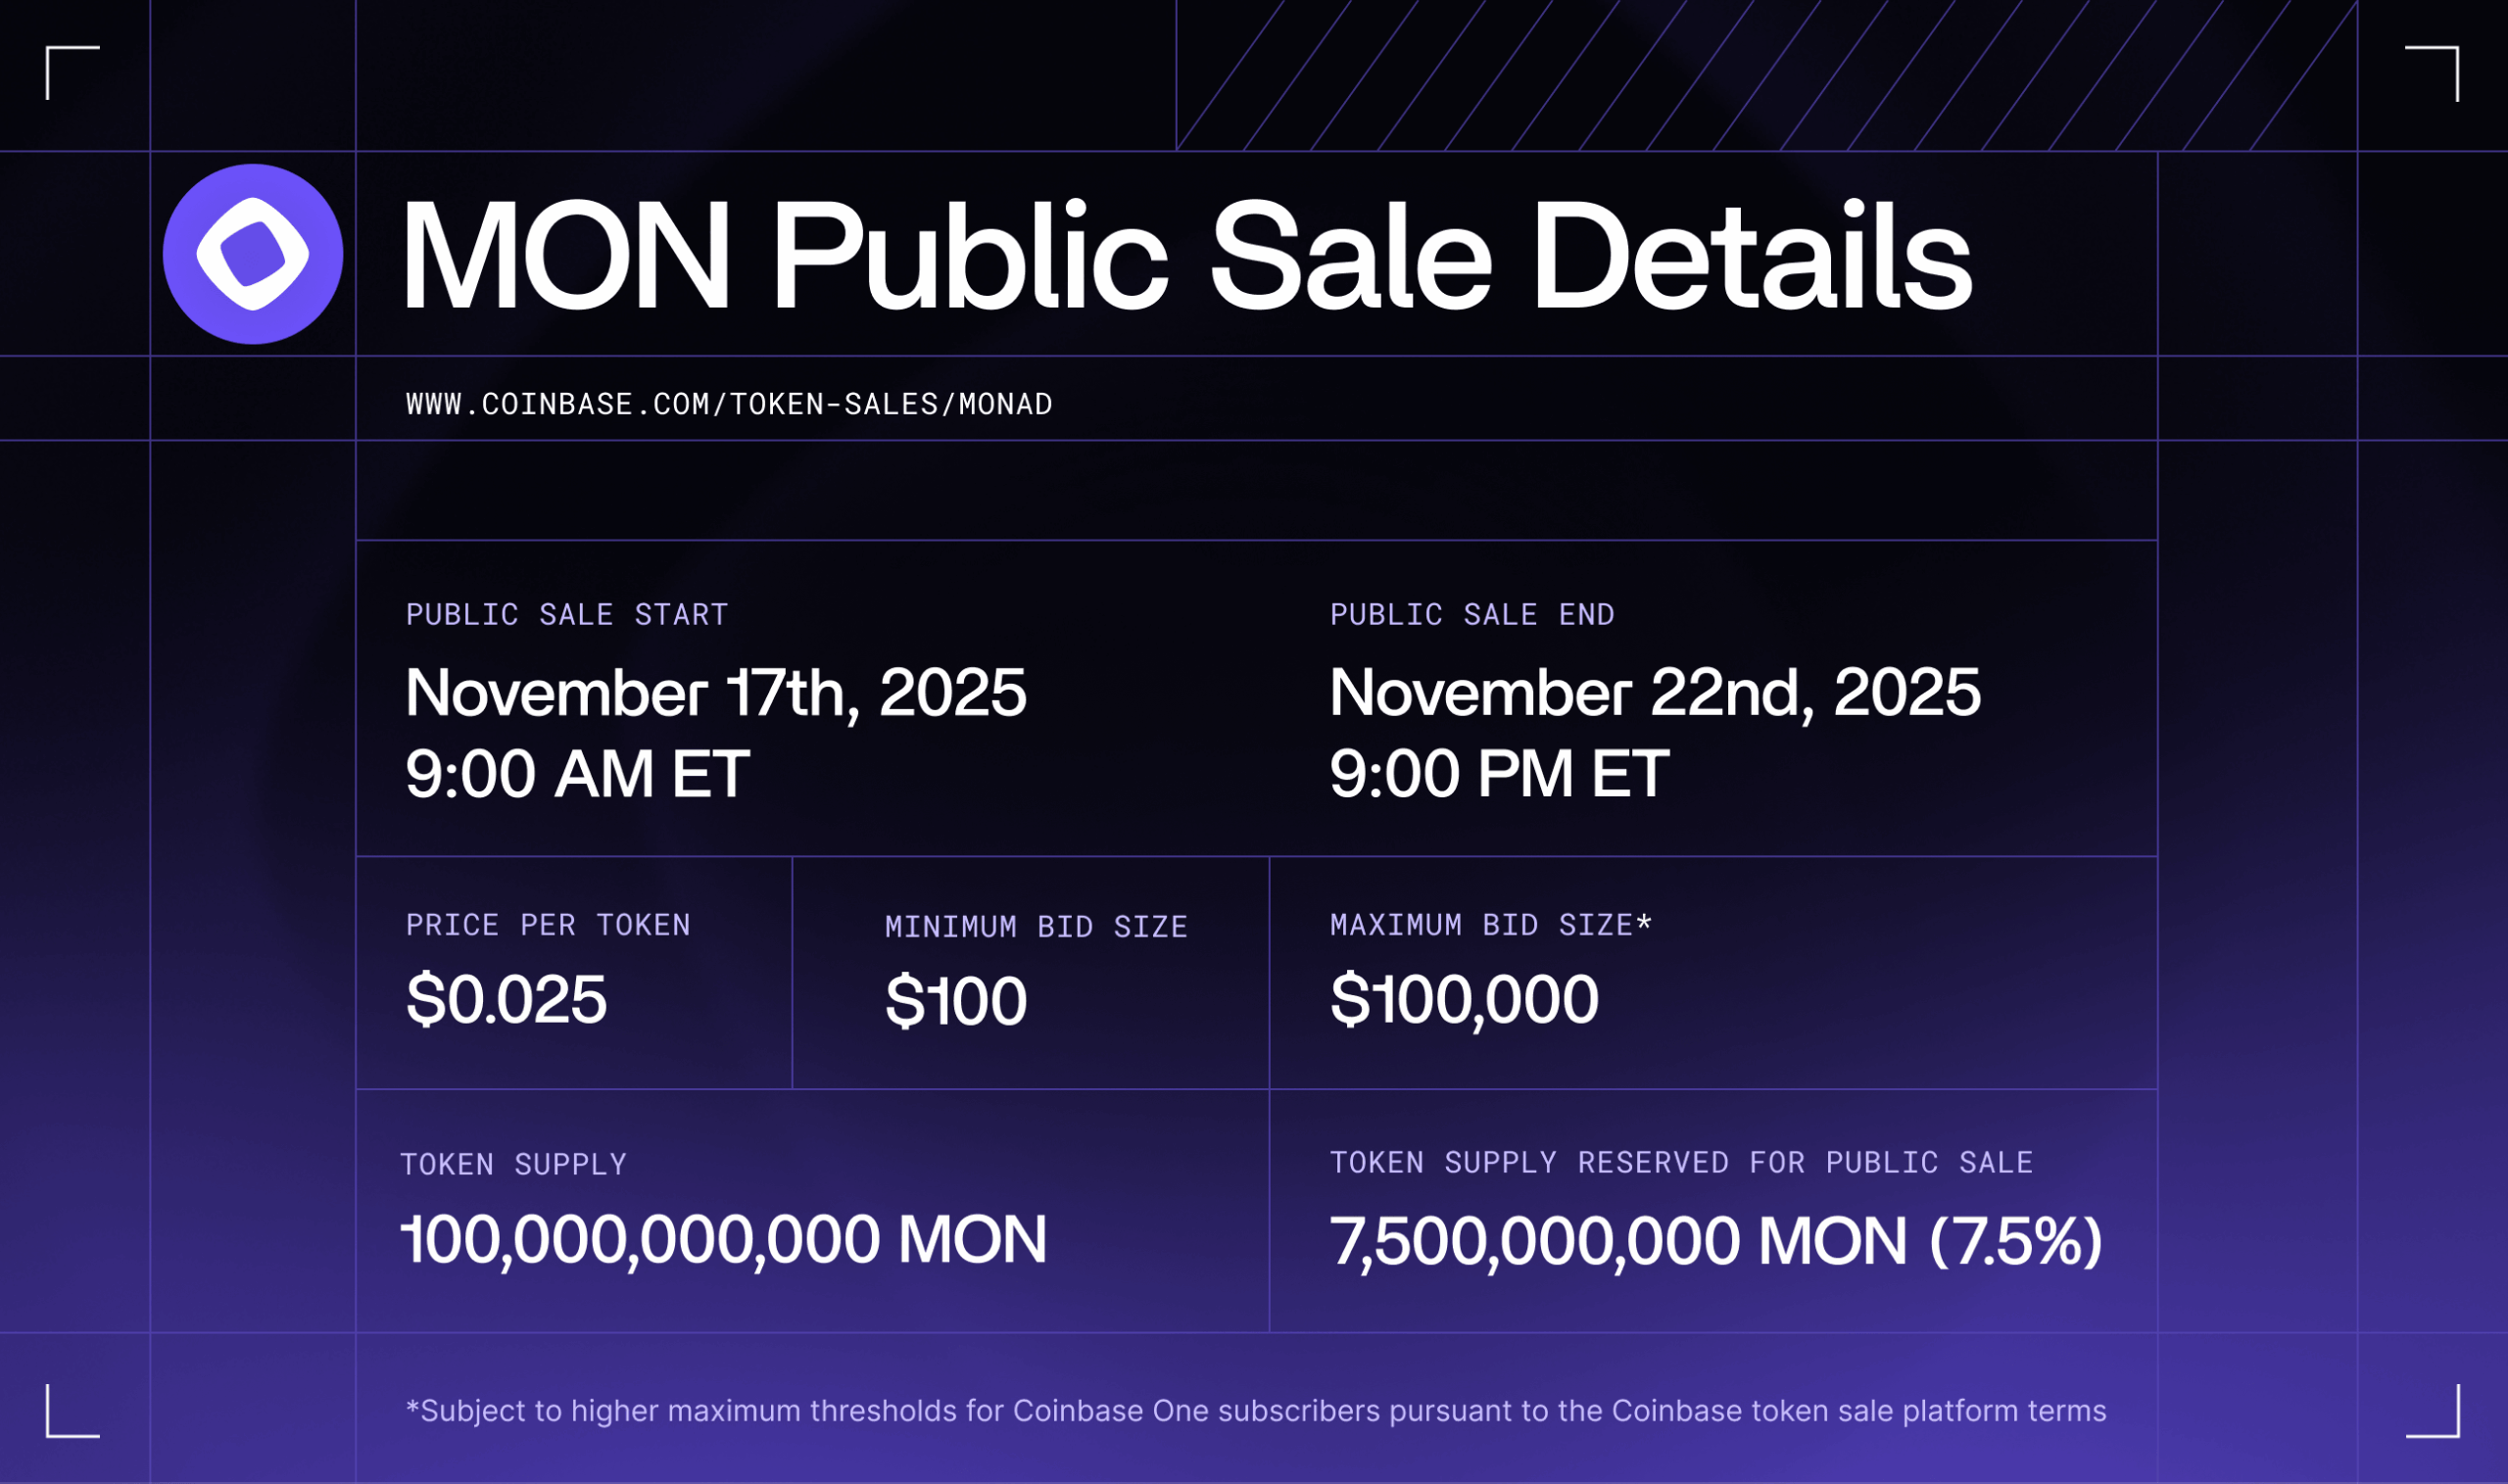Select the "Minimum Bid Size" label
This screenshot has width=2508, height=1484.
click(1036, 927)
